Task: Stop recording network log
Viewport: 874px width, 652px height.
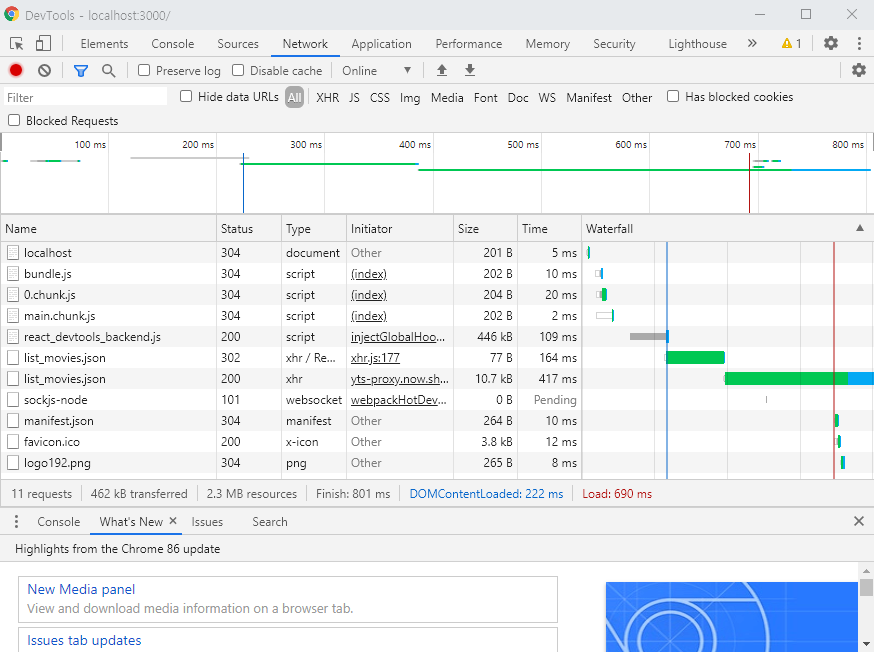Action: point(16,70)
